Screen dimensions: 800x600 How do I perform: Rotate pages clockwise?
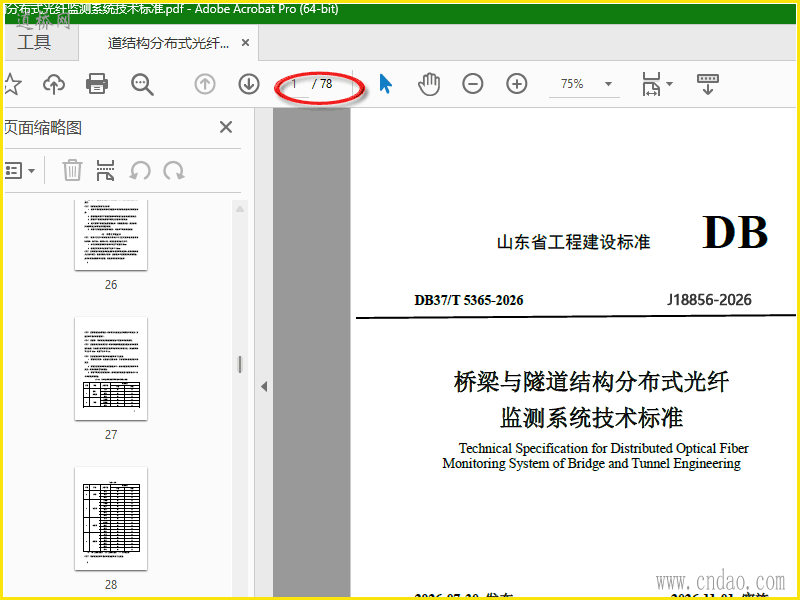coord(173,170)
